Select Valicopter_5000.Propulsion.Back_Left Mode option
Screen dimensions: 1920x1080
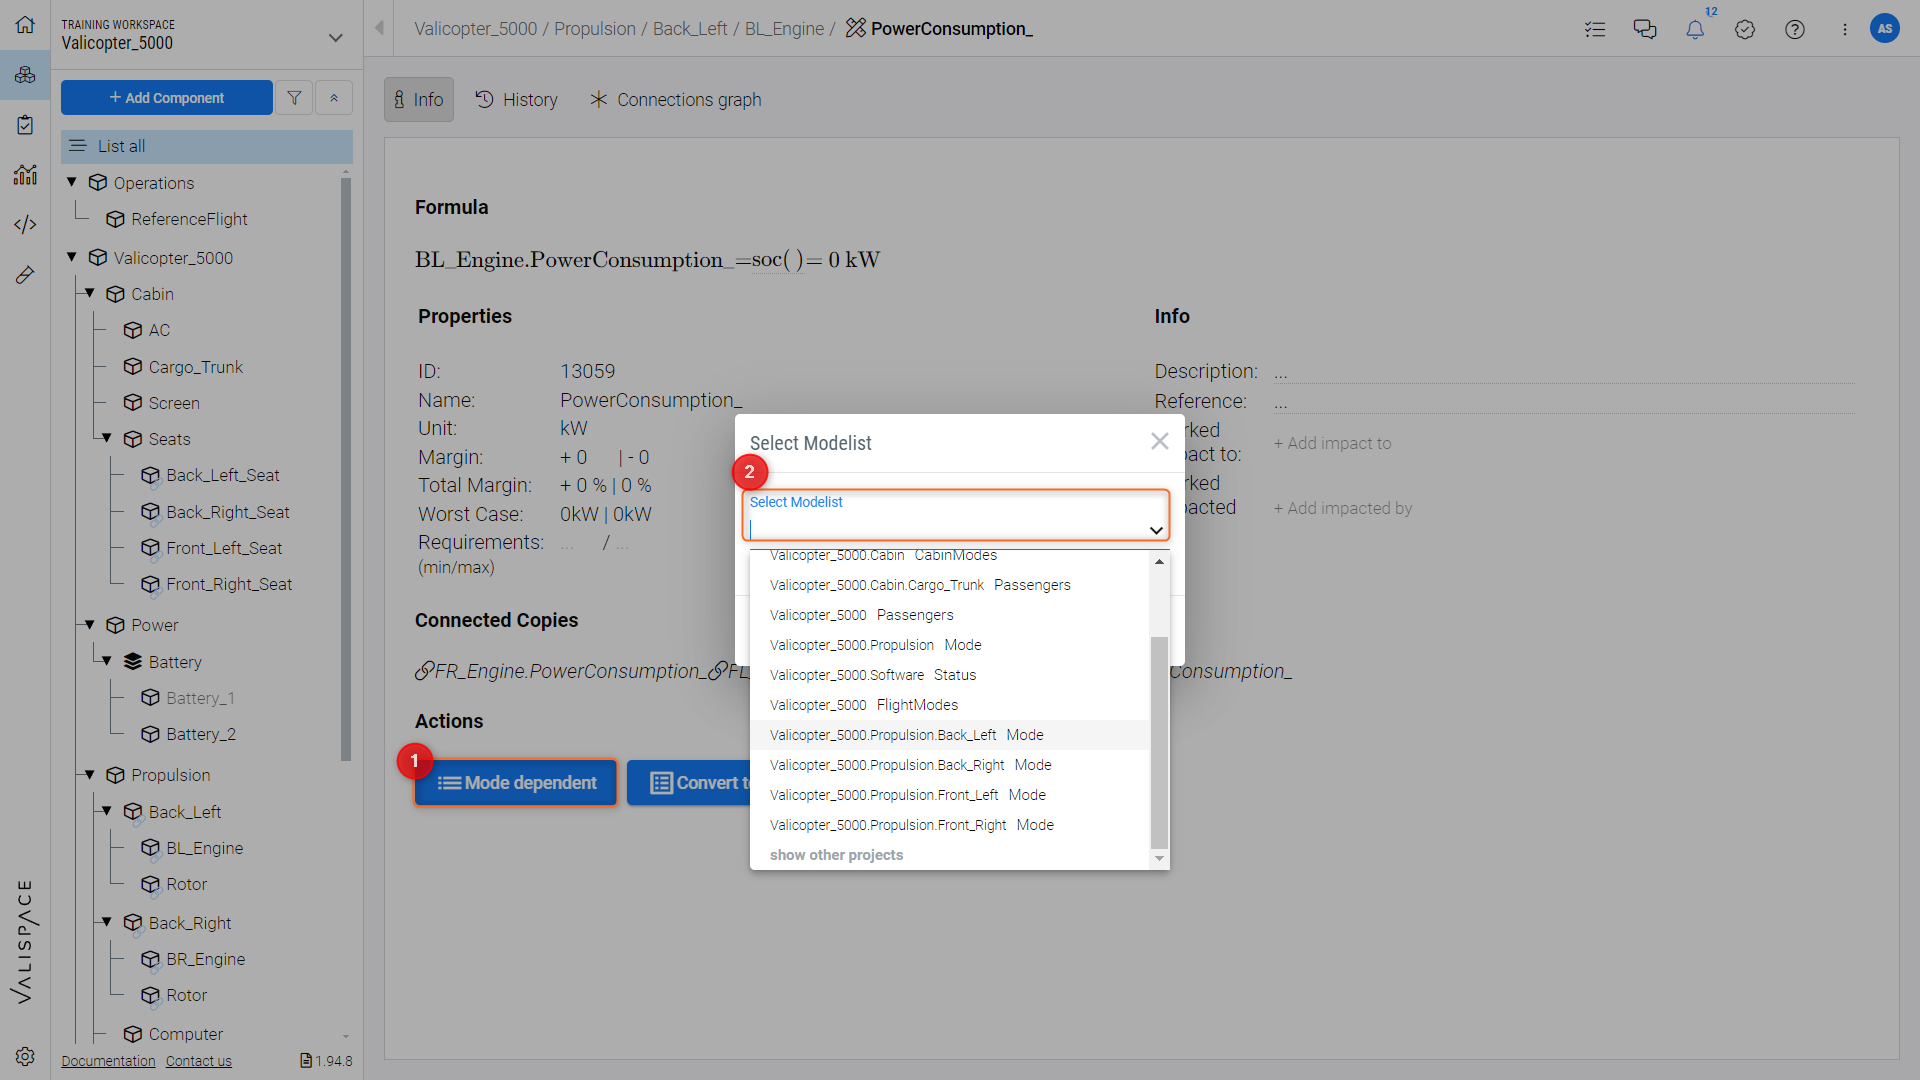pos(950,735)
